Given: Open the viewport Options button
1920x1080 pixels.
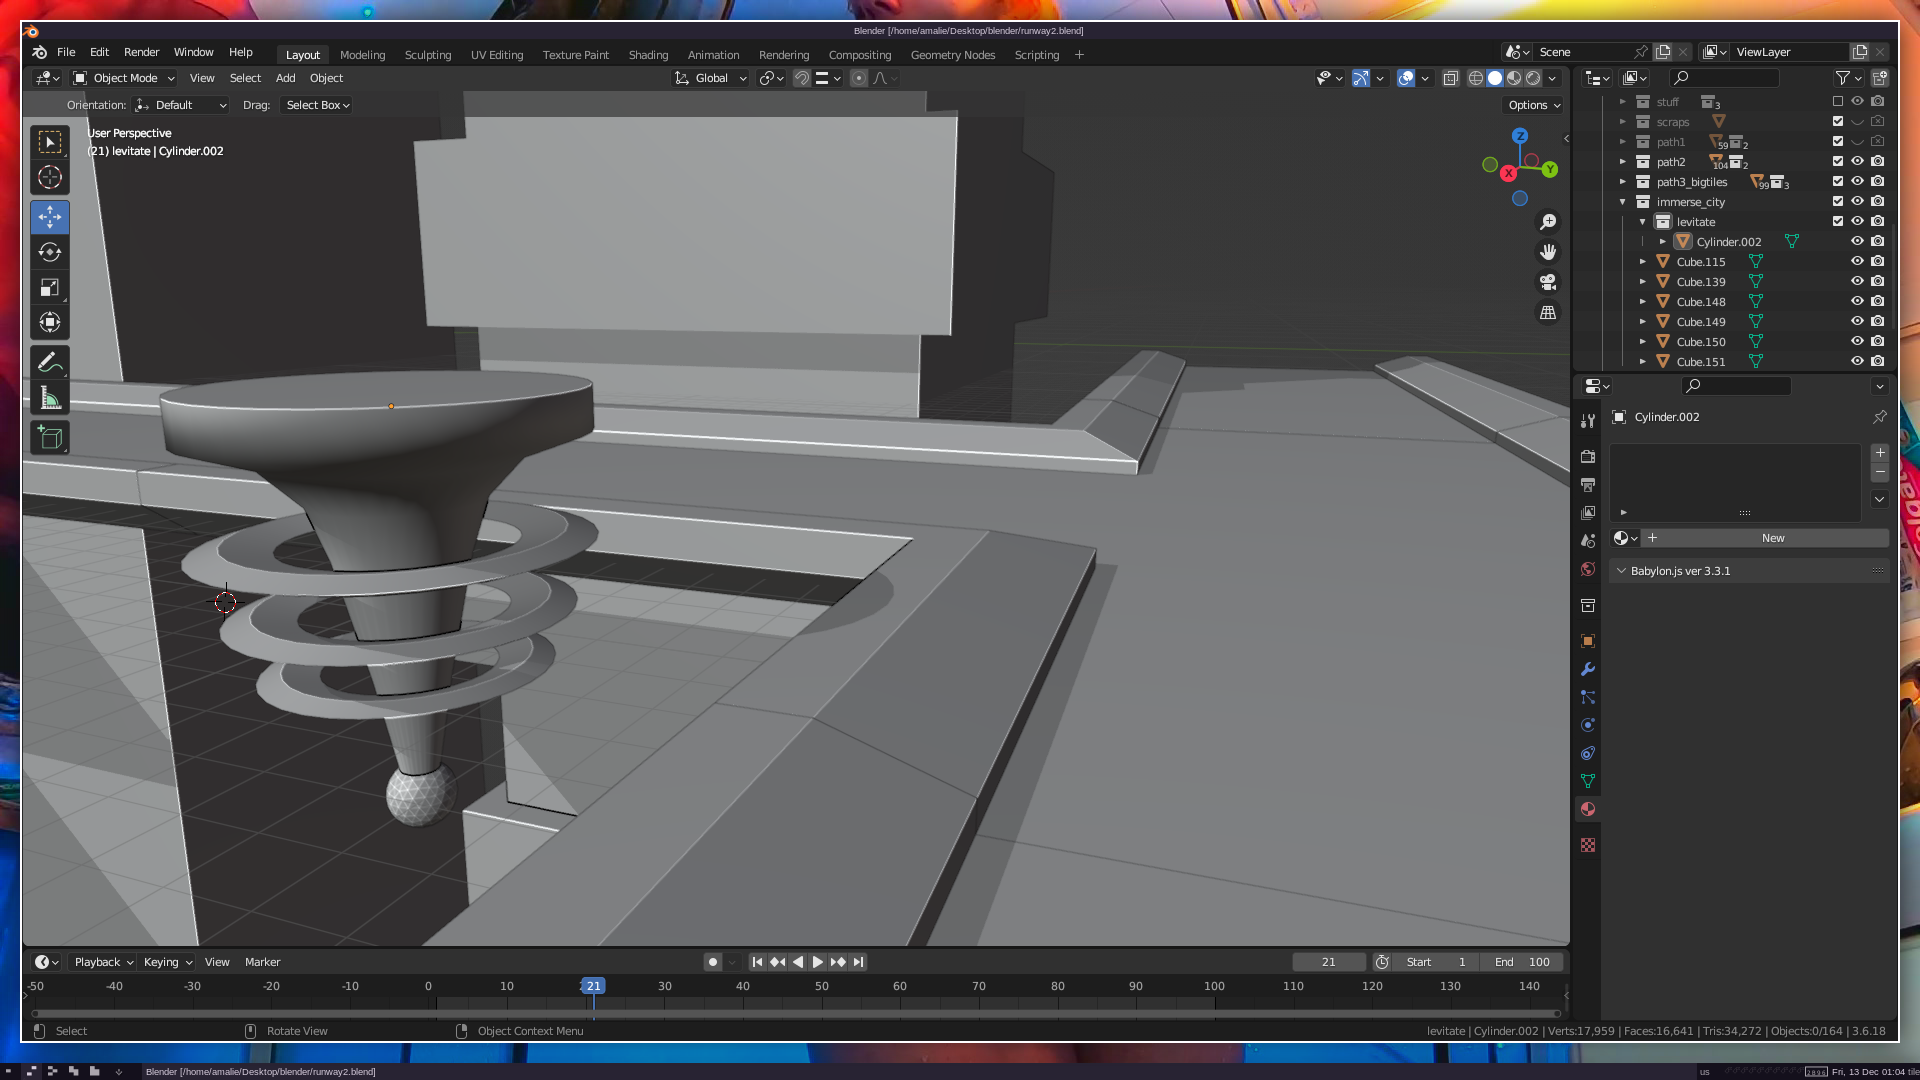Looking at the screenshot, I should 1533,105.
